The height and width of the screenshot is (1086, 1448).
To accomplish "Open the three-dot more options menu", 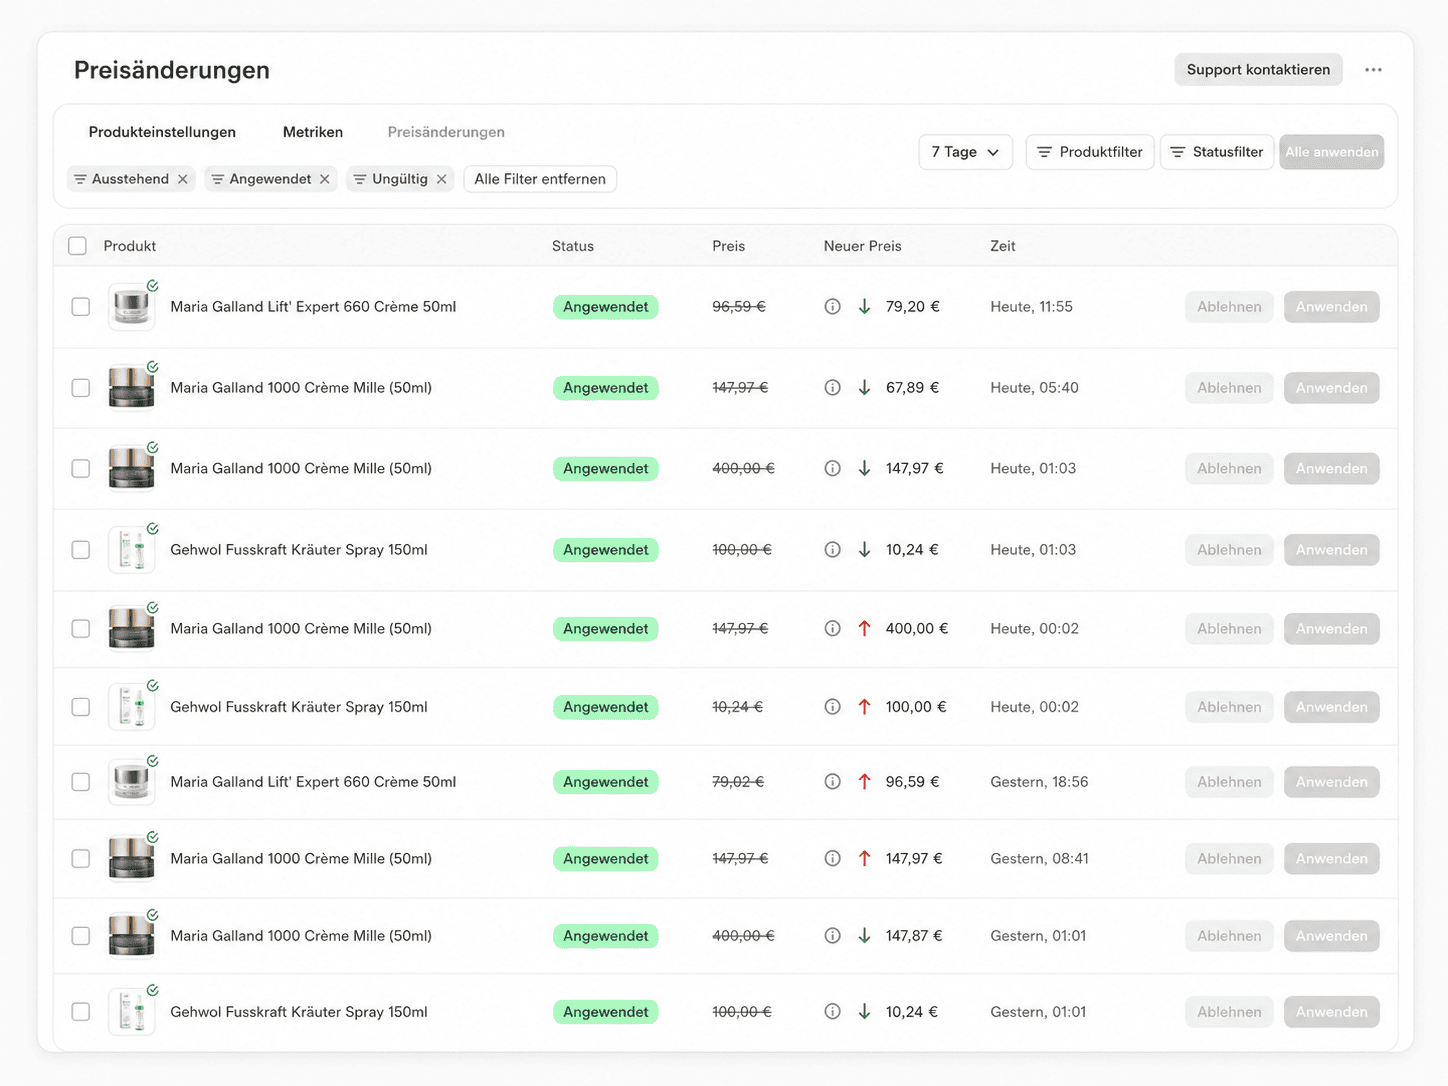I will pyautogui.click(x=1373, y=70).
